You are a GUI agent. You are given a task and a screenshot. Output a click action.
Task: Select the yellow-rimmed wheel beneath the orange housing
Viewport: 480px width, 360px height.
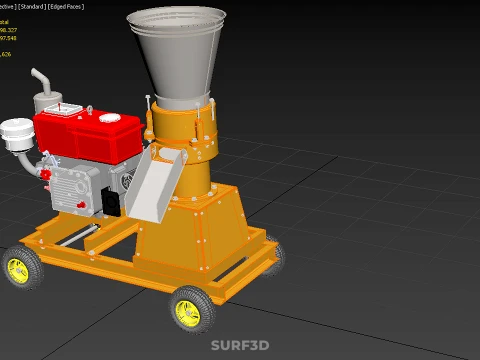tap(192, 310)
